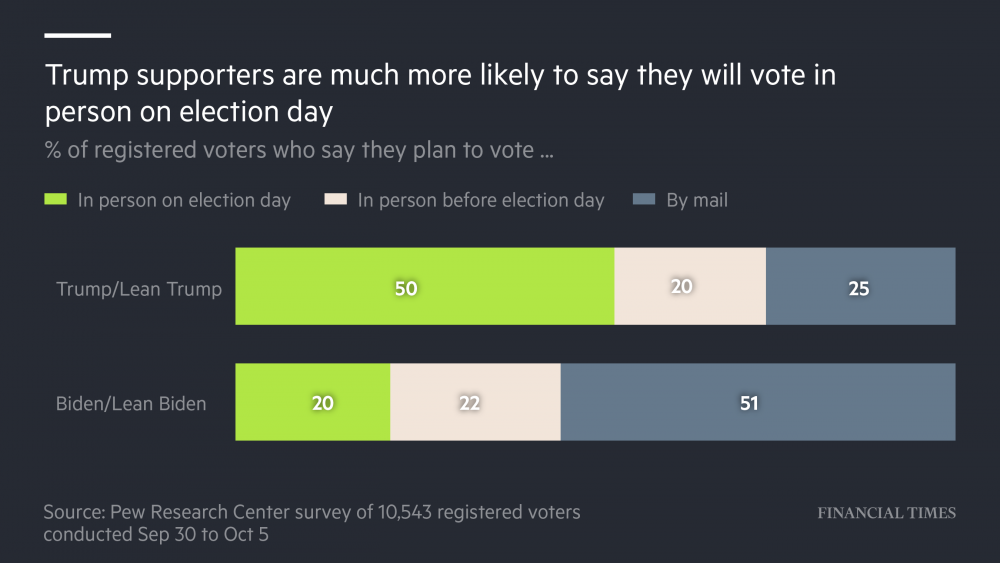Click the cream before election day swatch
Screen dimensions: 1000x563
click(334, 200)
